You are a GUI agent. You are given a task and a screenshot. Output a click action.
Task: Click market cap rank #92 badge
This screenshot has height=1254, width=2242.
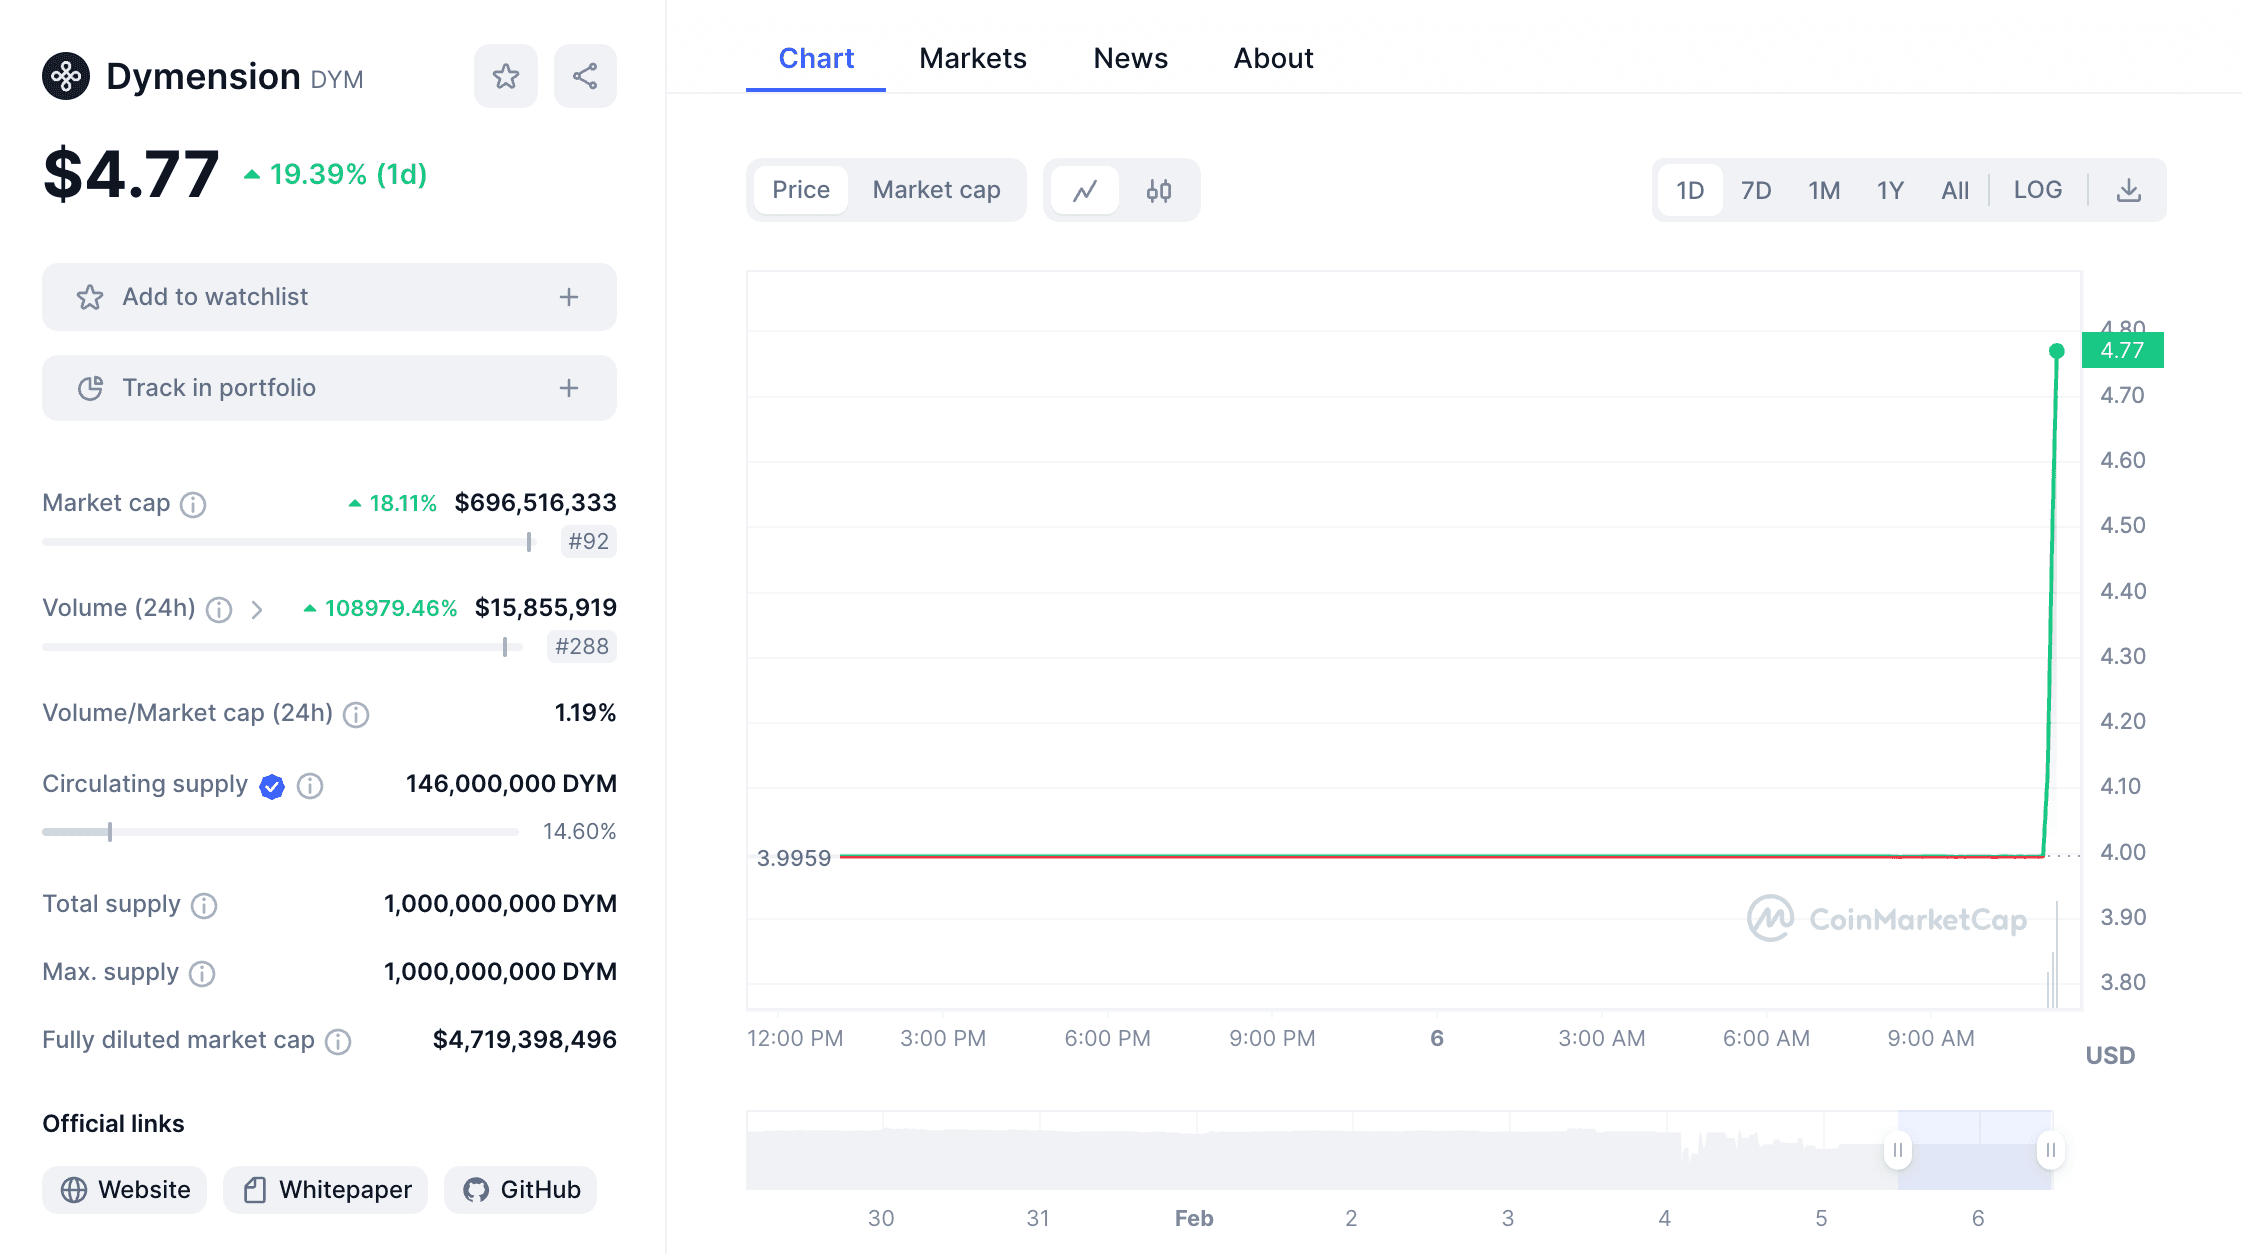pos(588,542)
